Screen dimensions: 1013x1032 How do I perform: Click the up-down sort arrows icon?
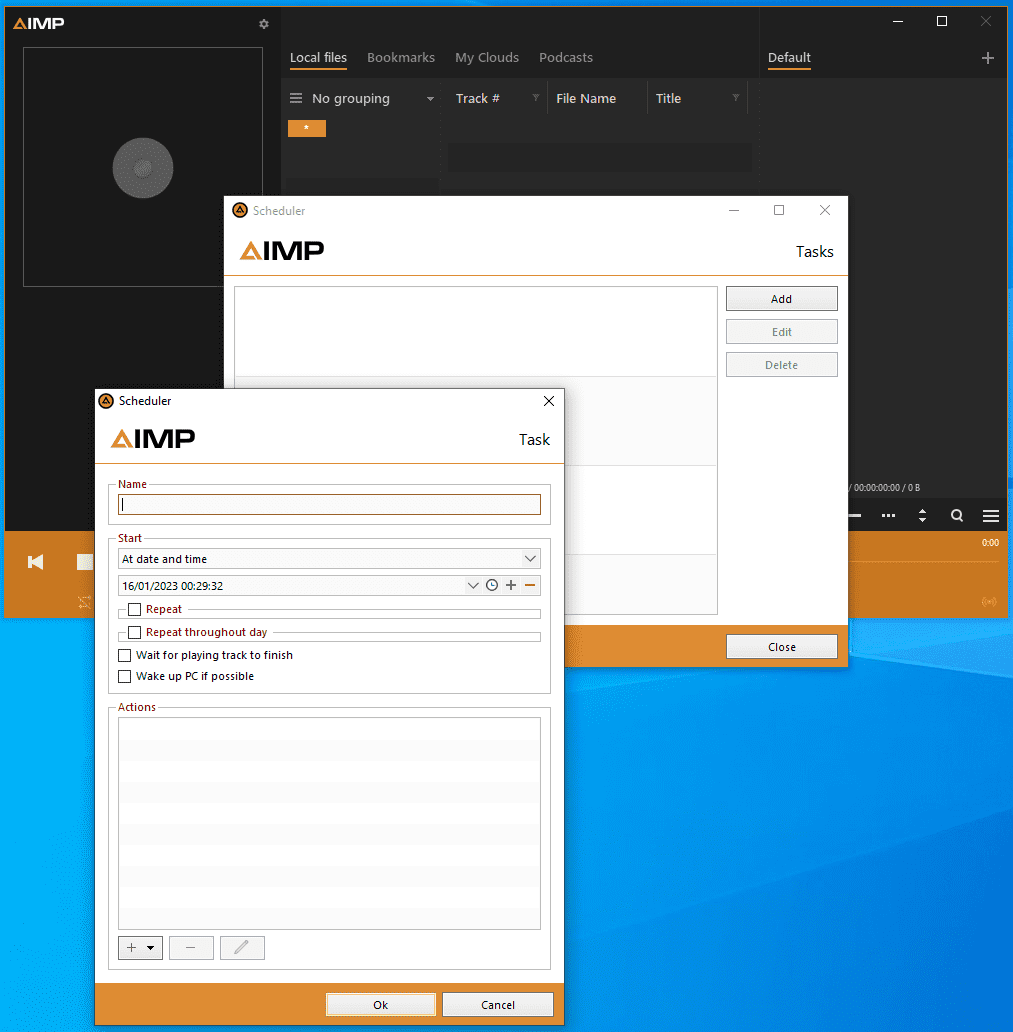click(x=922, y=515)
